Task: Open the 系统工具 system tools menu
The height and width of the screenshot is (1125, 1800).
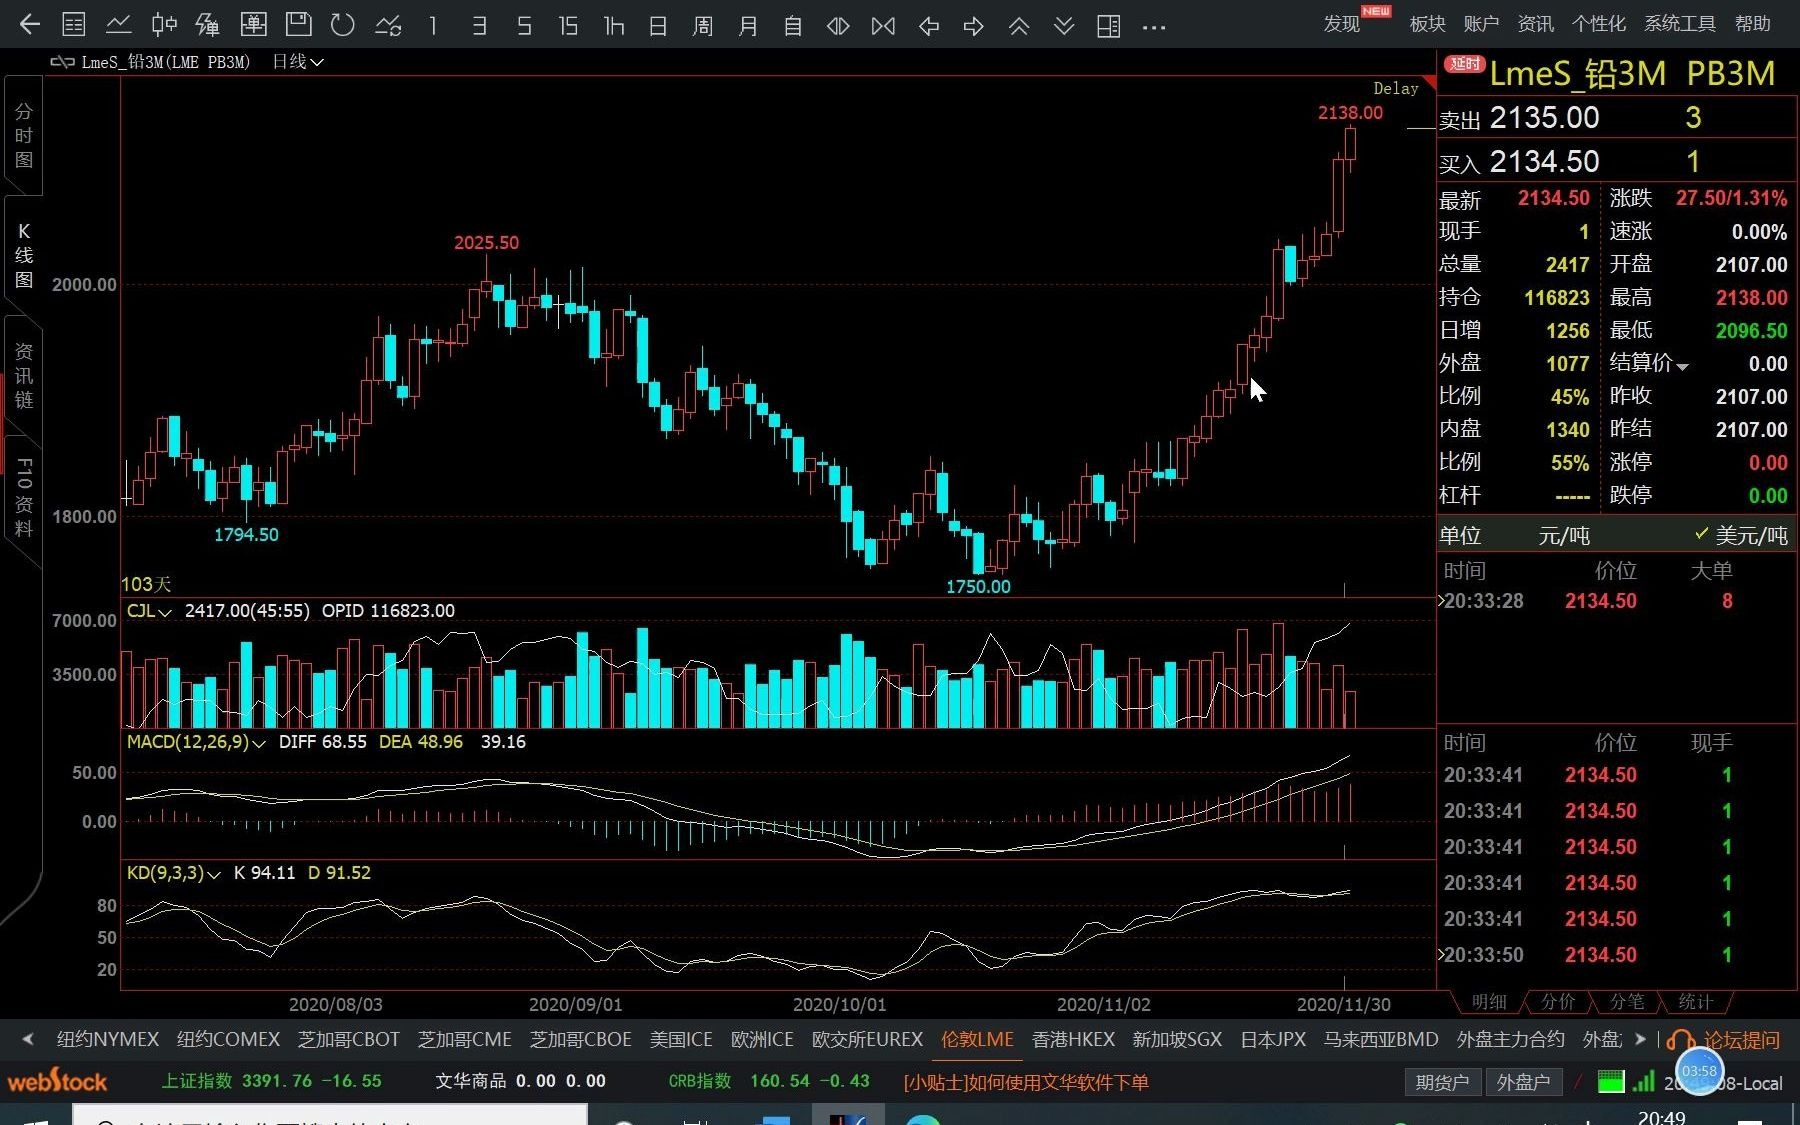Action: click(x=1680, y=24)
